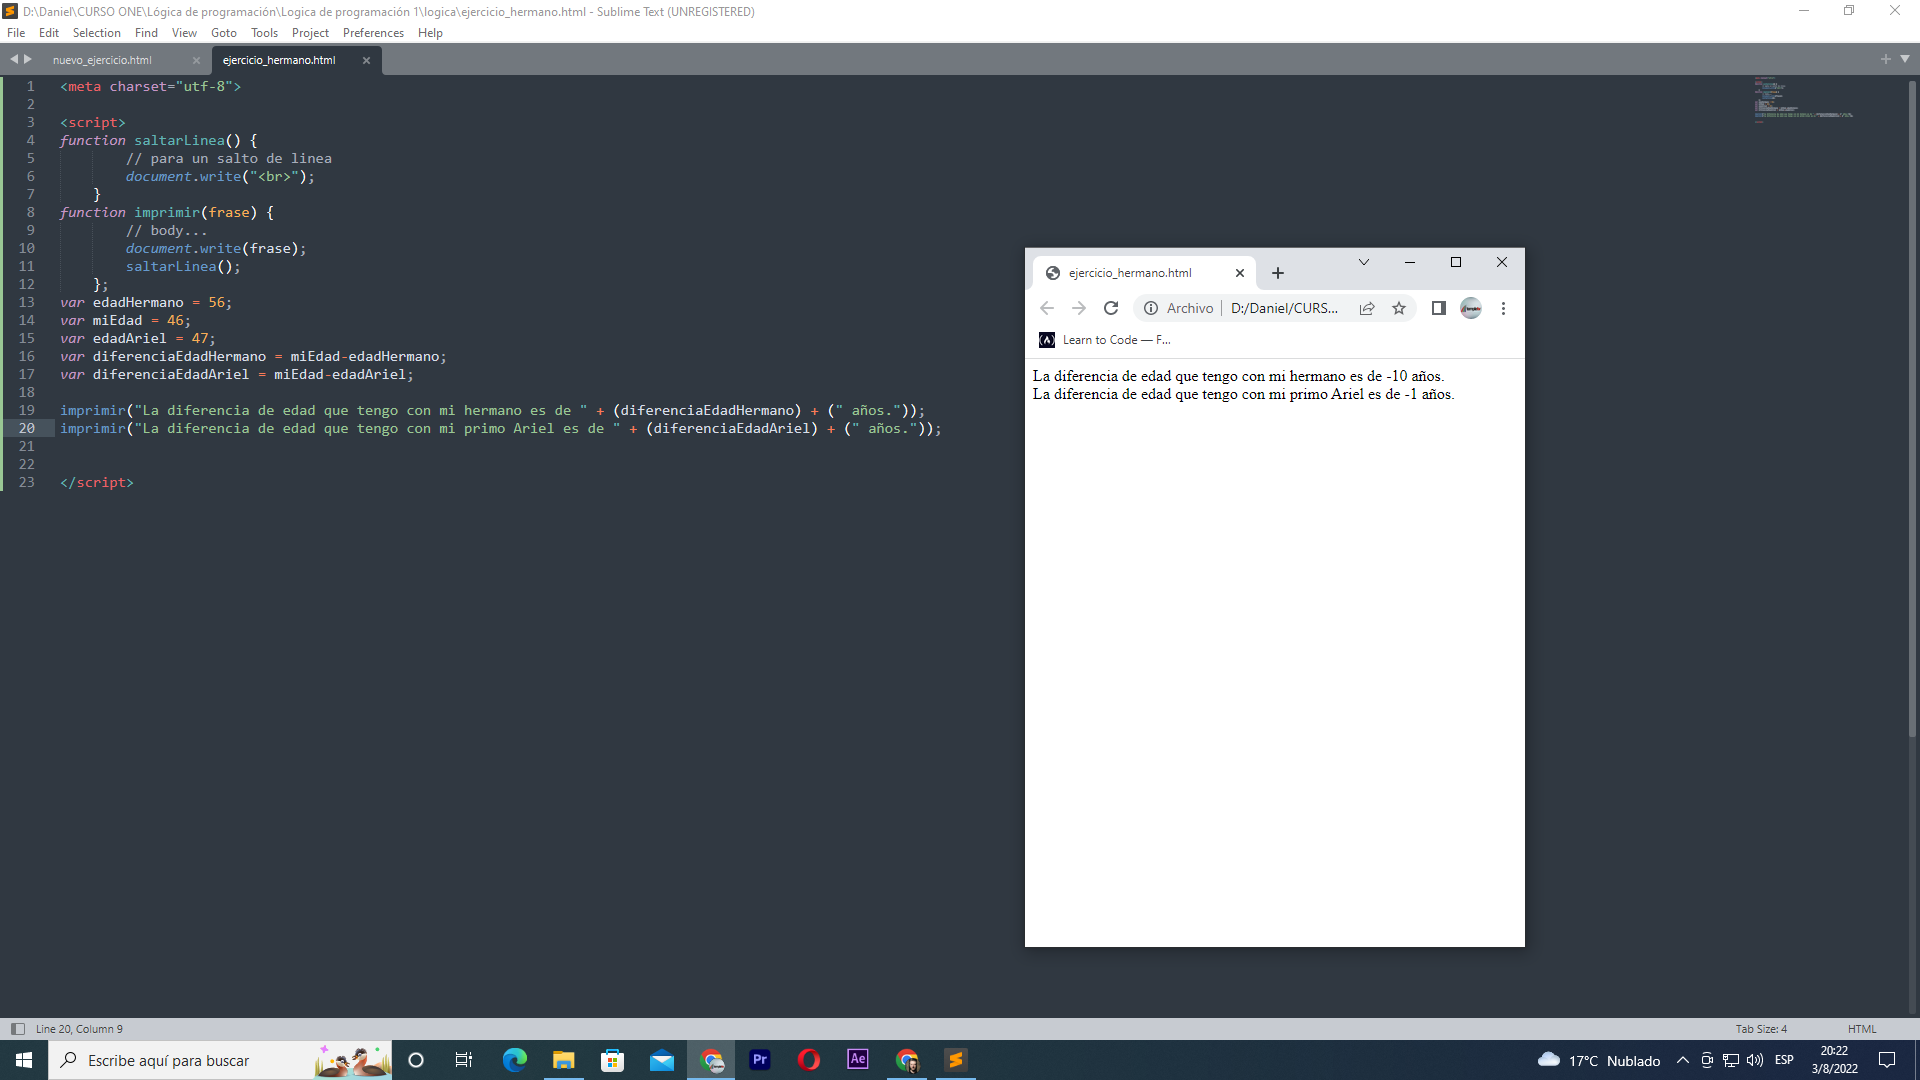
Task: Open the Selection menu
Action: click(97, 33)
